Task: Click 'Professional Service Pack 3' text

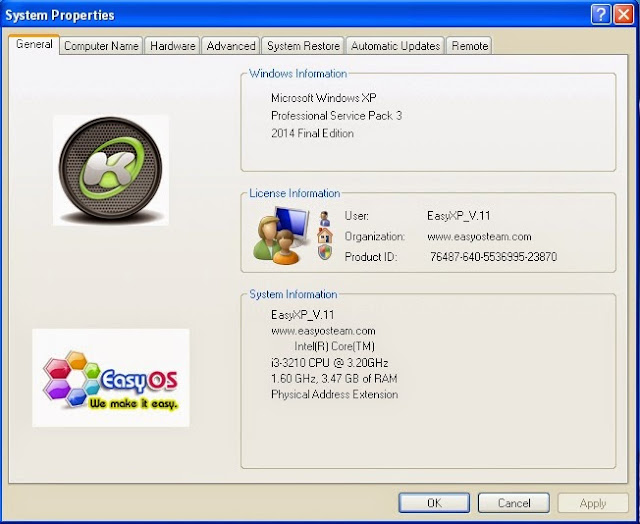Action: point(336,116)
